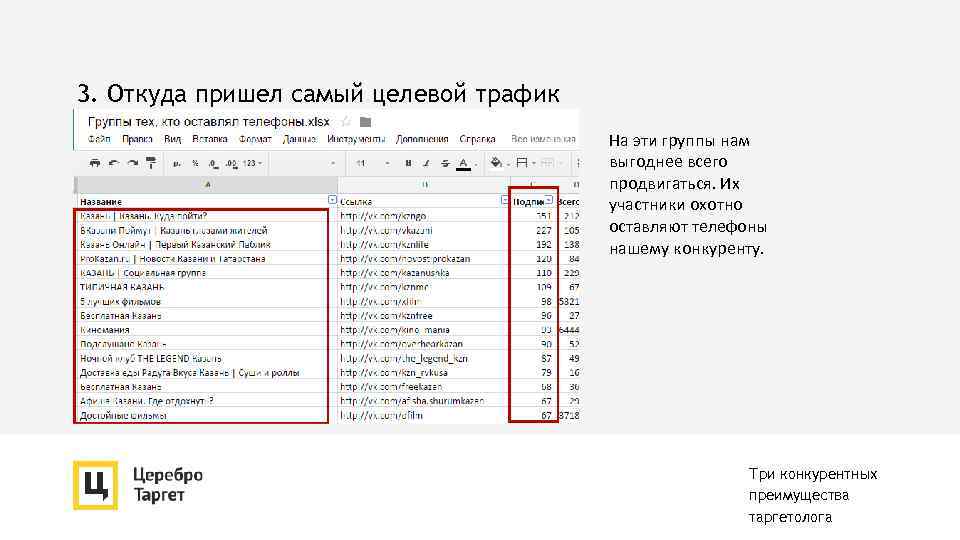960x540 pixels.
Task: Apply percent number format
Action: coord(195,163)
